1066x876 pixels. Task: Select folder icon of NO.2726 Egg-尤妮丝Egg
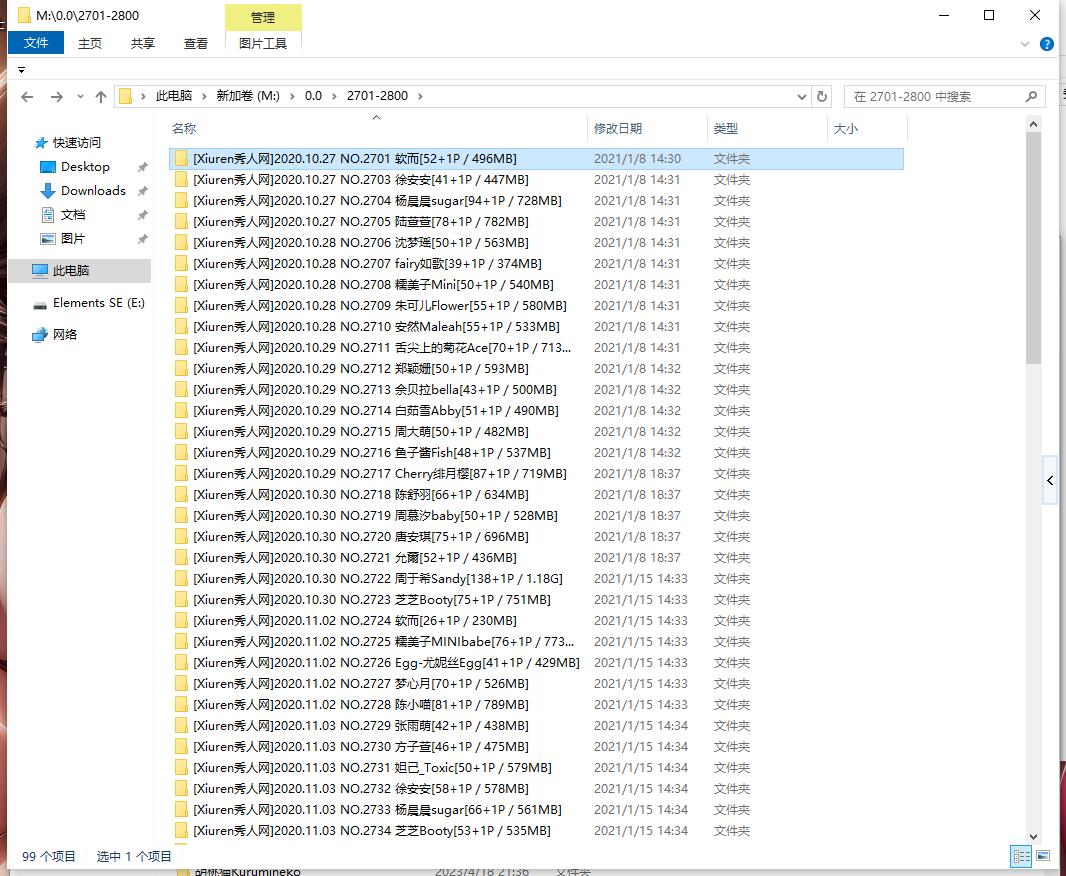coord(181,663)
